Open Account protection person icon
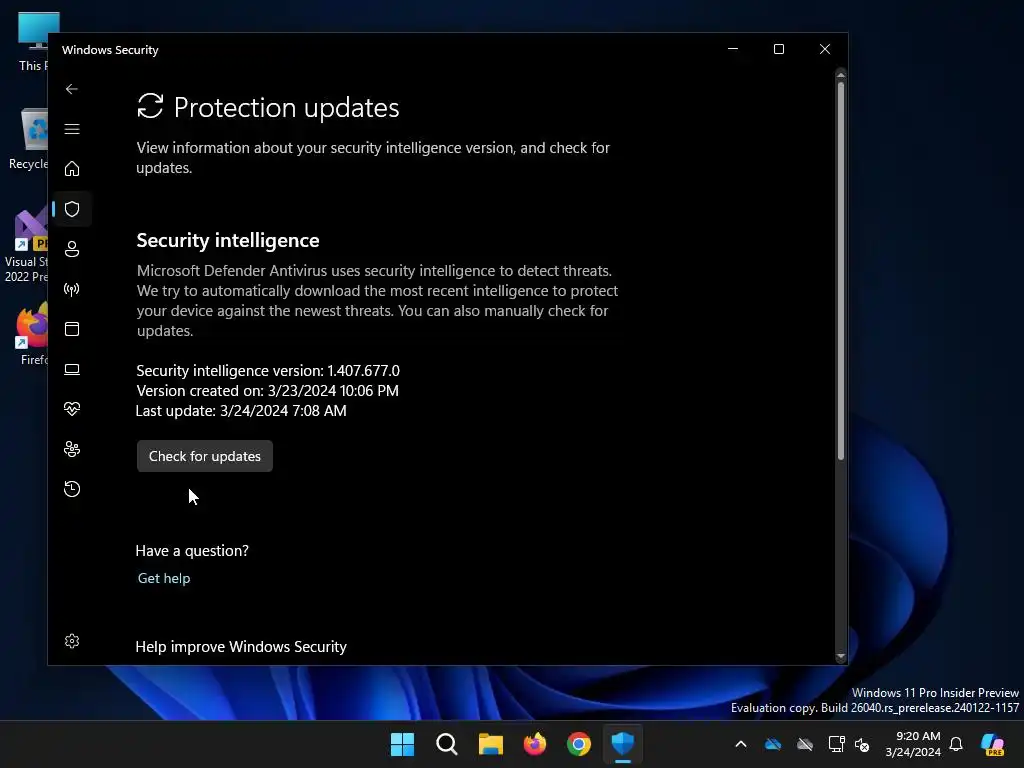The width and height of the screenshot is (1024, 768). (x=72, y=249)
